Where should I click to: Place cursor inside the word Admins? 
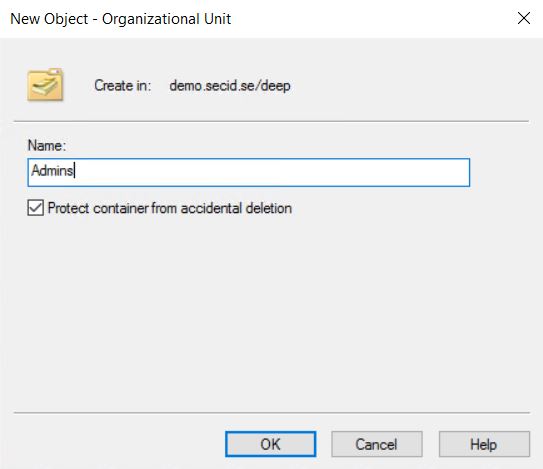click(x=52, y=171)
